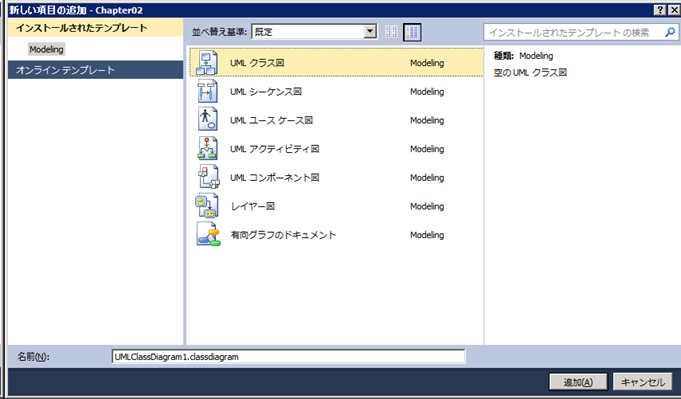Select the UML アクティビティ図 icon

point(207,148)
